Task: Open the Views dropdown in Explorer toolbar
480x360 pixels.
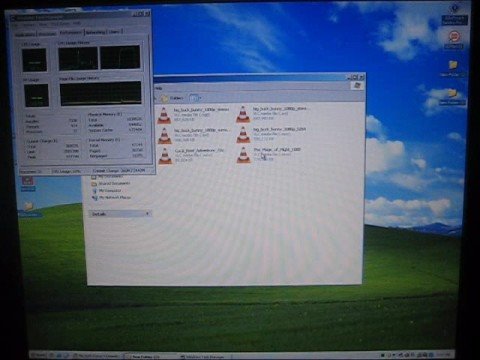Action: coord(195,98)
